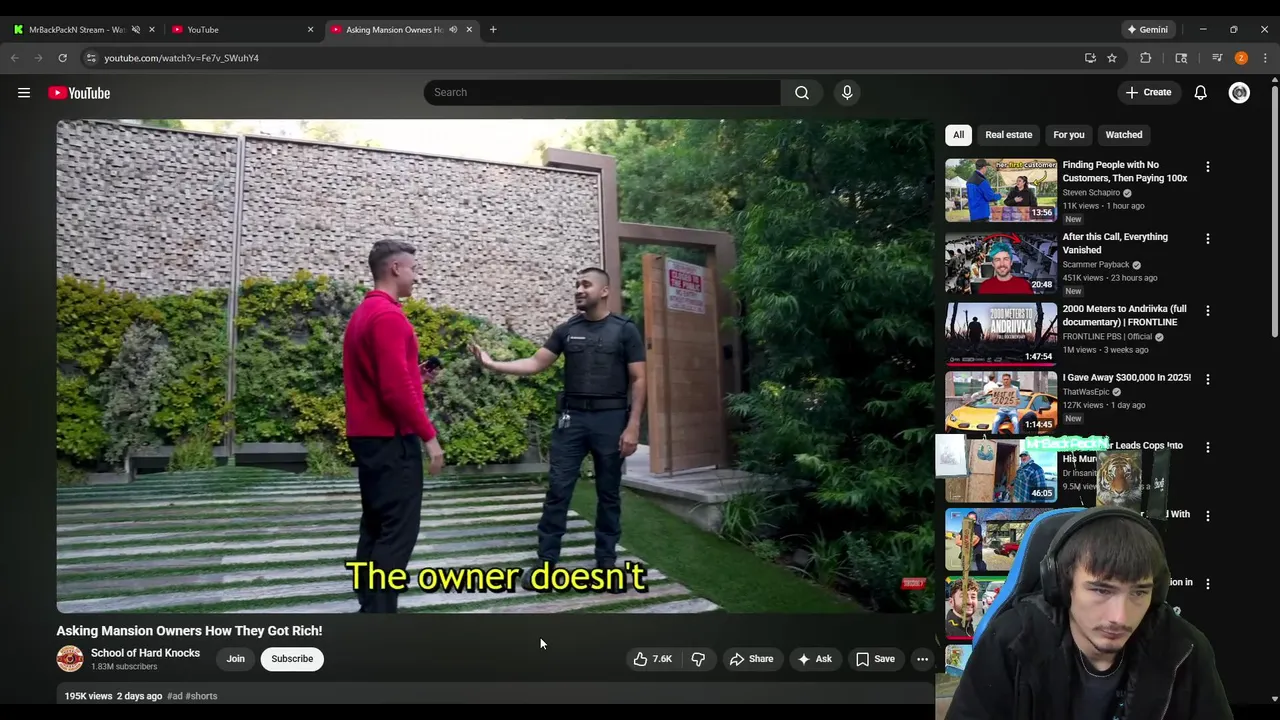Go back in browser history
Viewport: 1280px width, 720px height.
(x=15, y=58)
